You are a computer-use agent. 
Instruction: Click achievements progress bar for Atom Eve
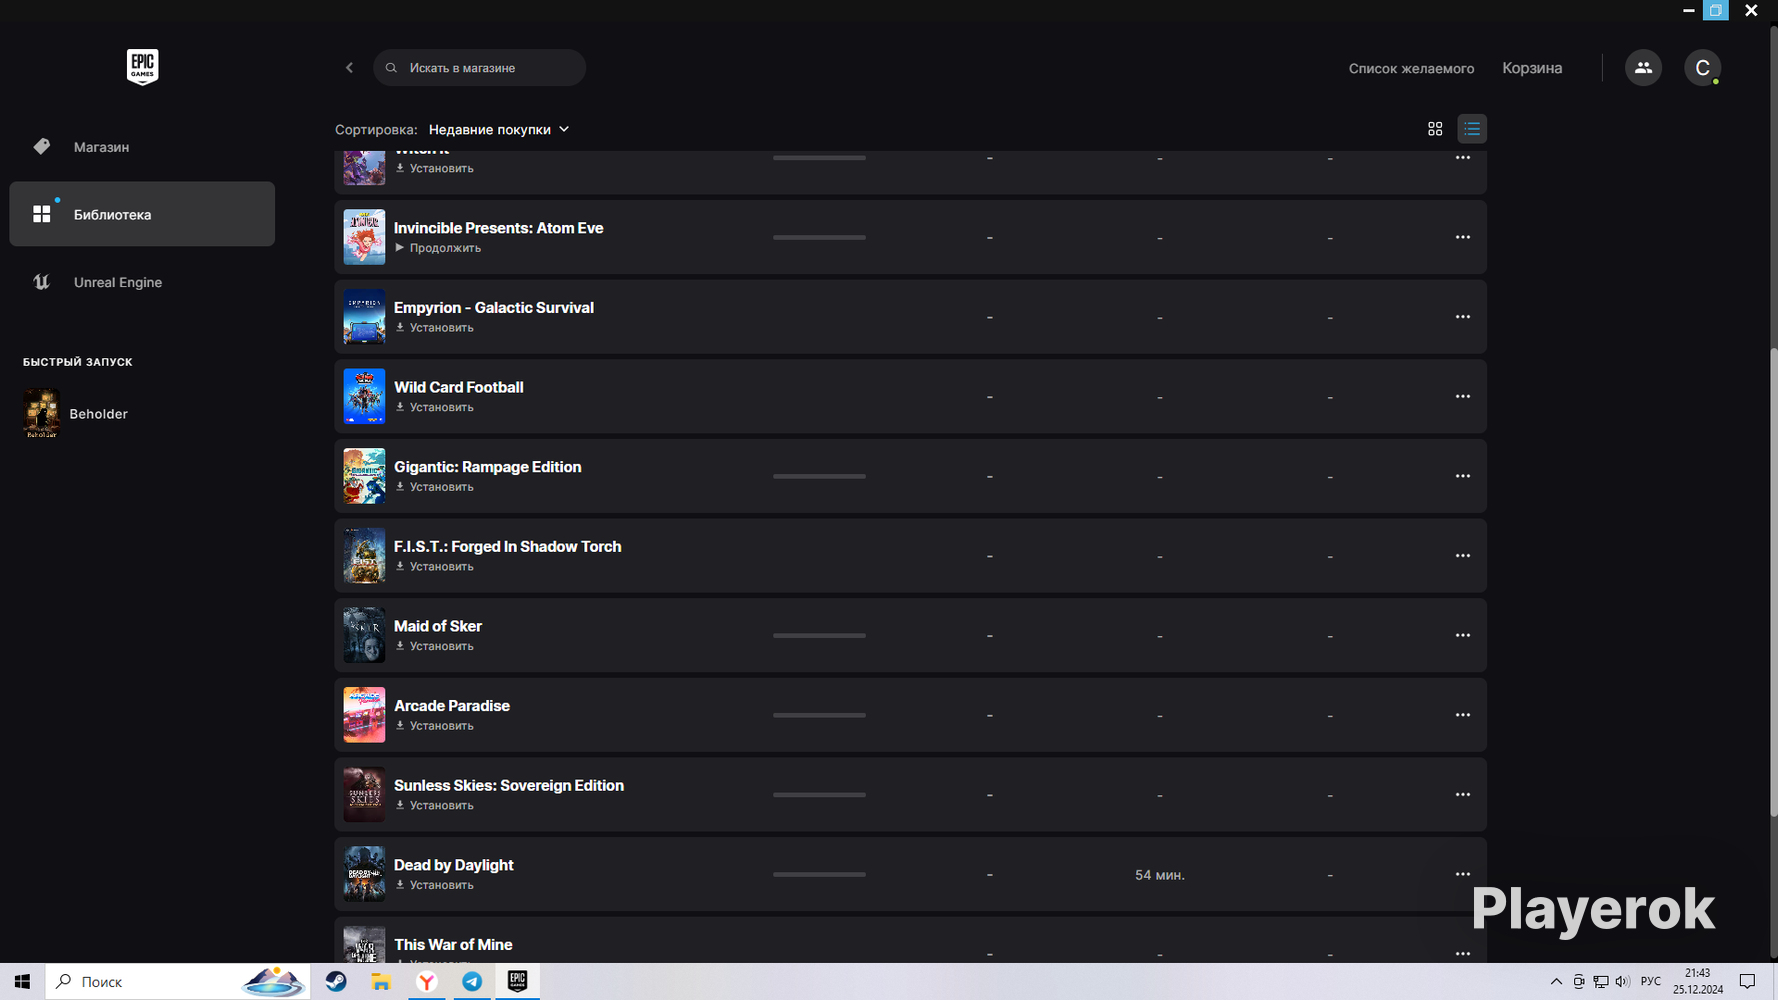[819, 238]
